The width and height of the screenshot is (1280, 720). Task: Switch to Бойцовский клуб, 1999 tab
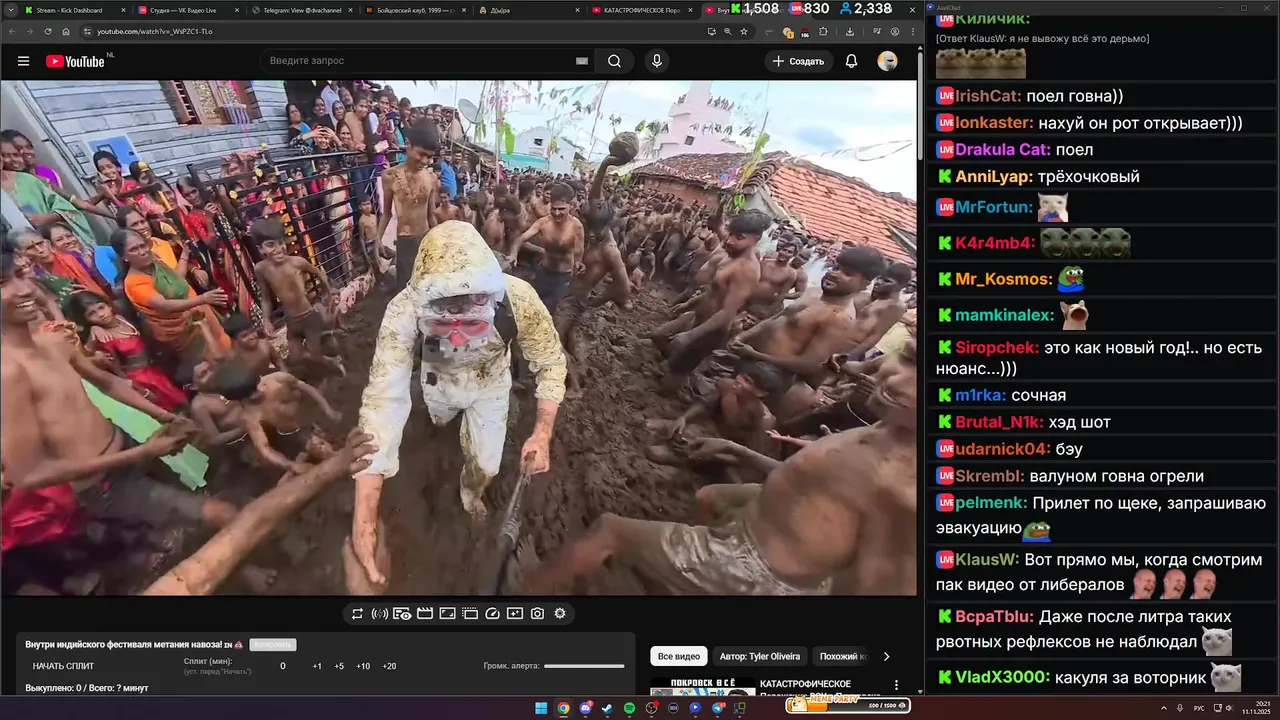(x=414, y=10)
